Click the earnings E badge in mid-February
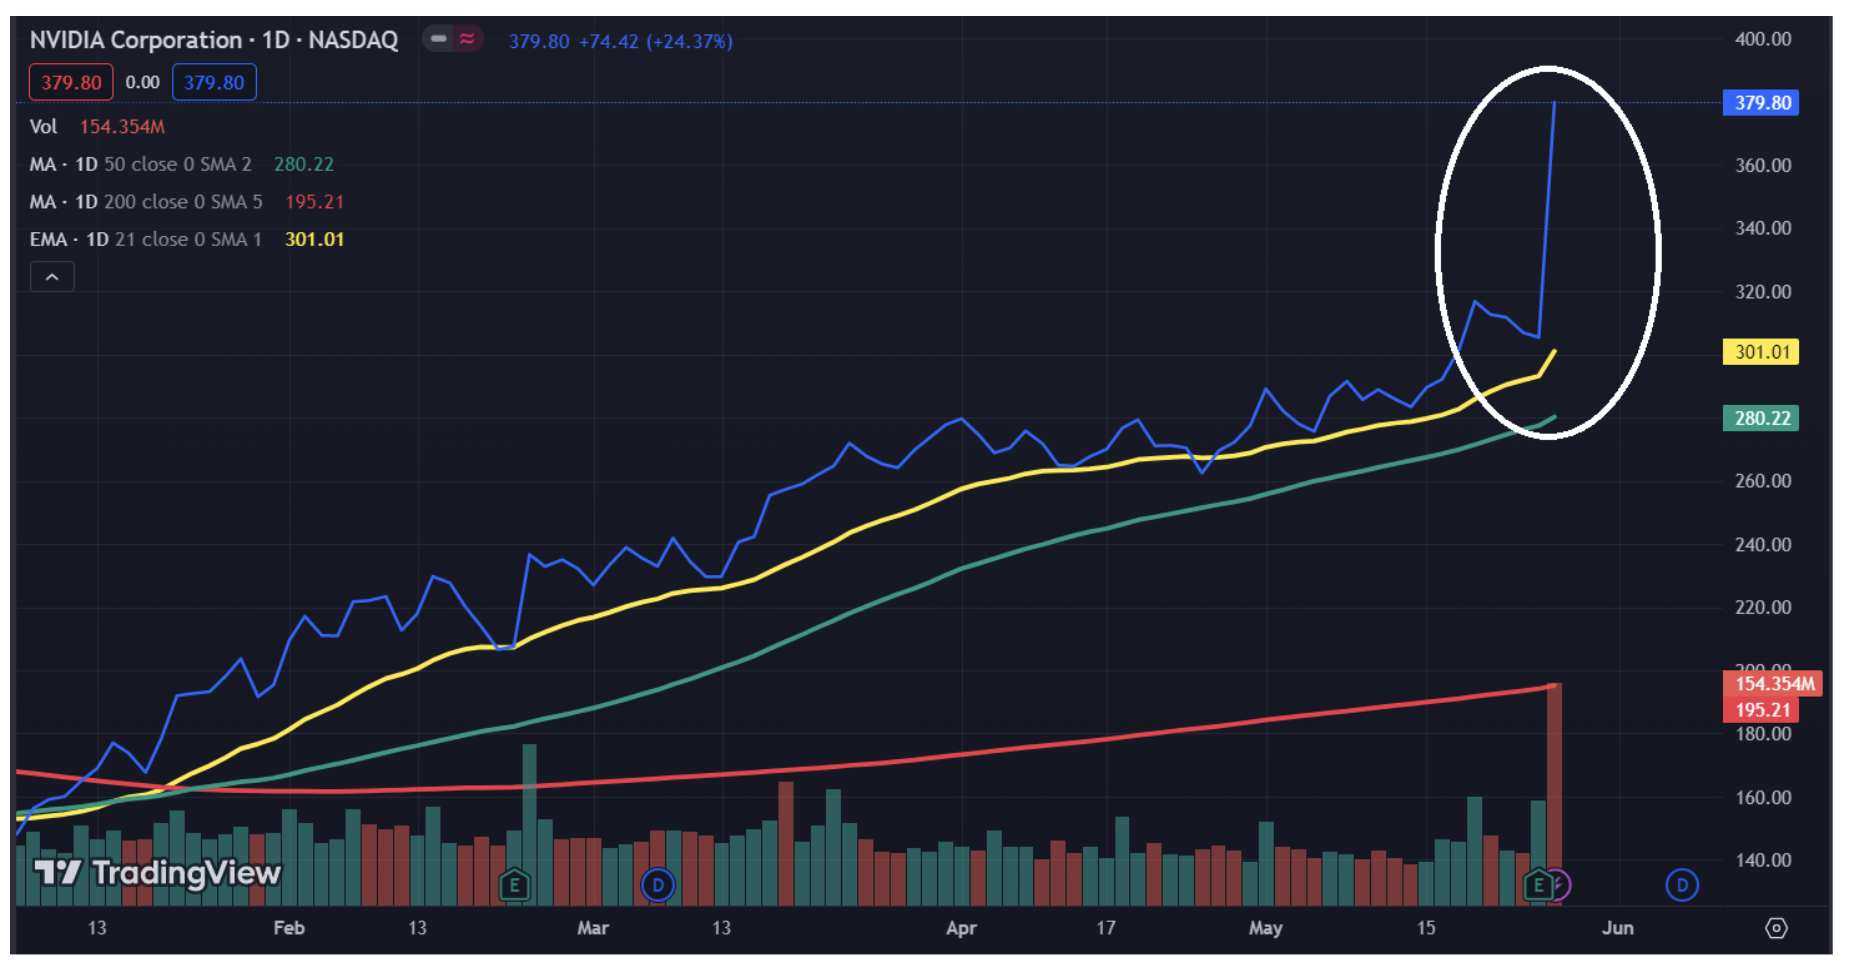Viewport: 1852px width, 972px height. [516, 885]
